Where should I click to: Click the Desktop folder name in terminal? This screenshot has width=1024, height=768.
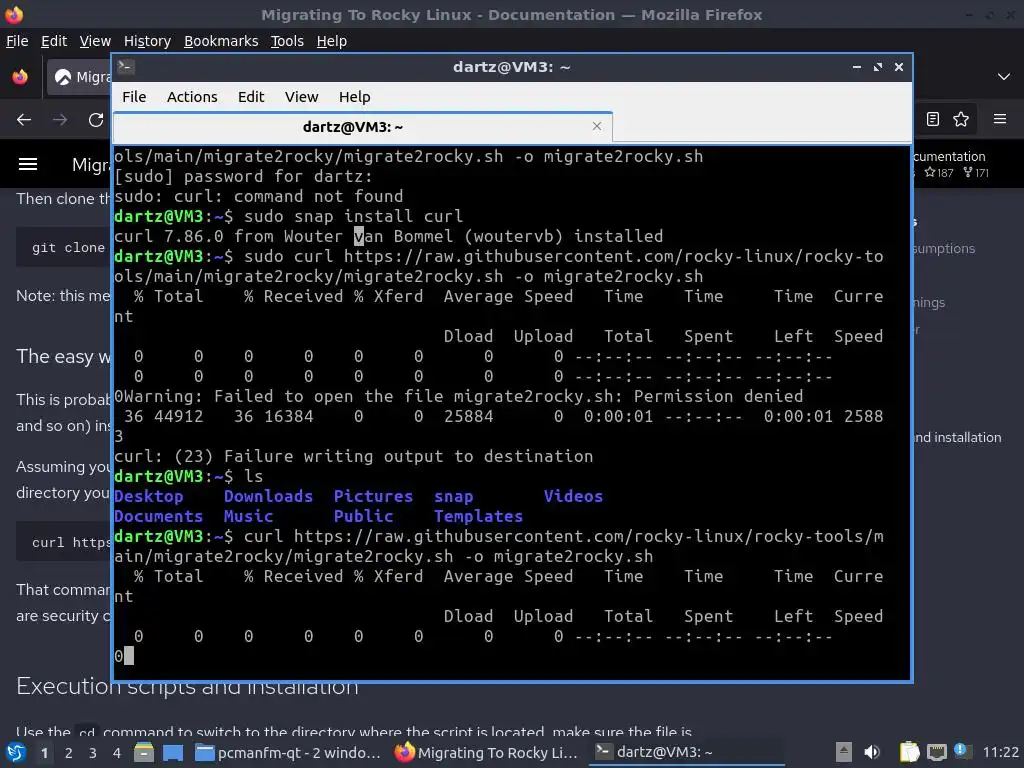coord(149,496)
